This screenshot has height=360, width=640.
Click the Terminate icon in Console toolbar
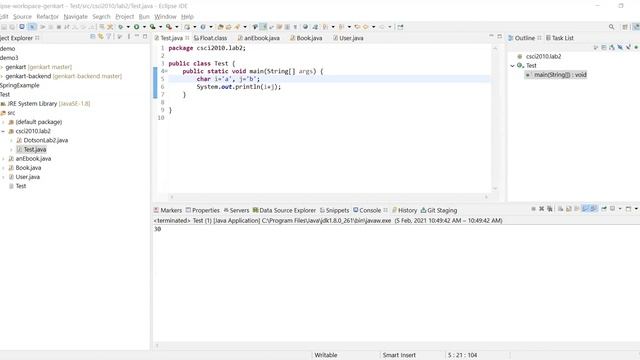533,209
